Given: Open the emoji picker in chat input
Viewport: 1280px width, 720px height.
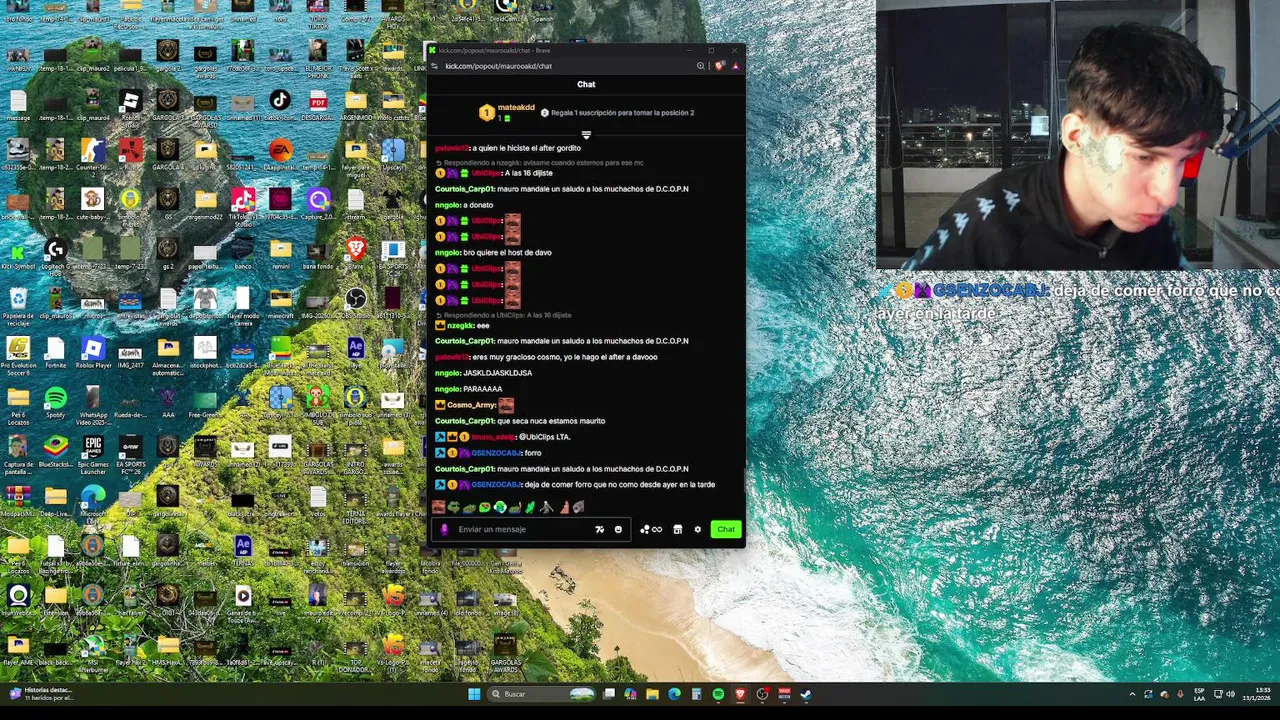Looking at the screenshot, I should point(618,529).
